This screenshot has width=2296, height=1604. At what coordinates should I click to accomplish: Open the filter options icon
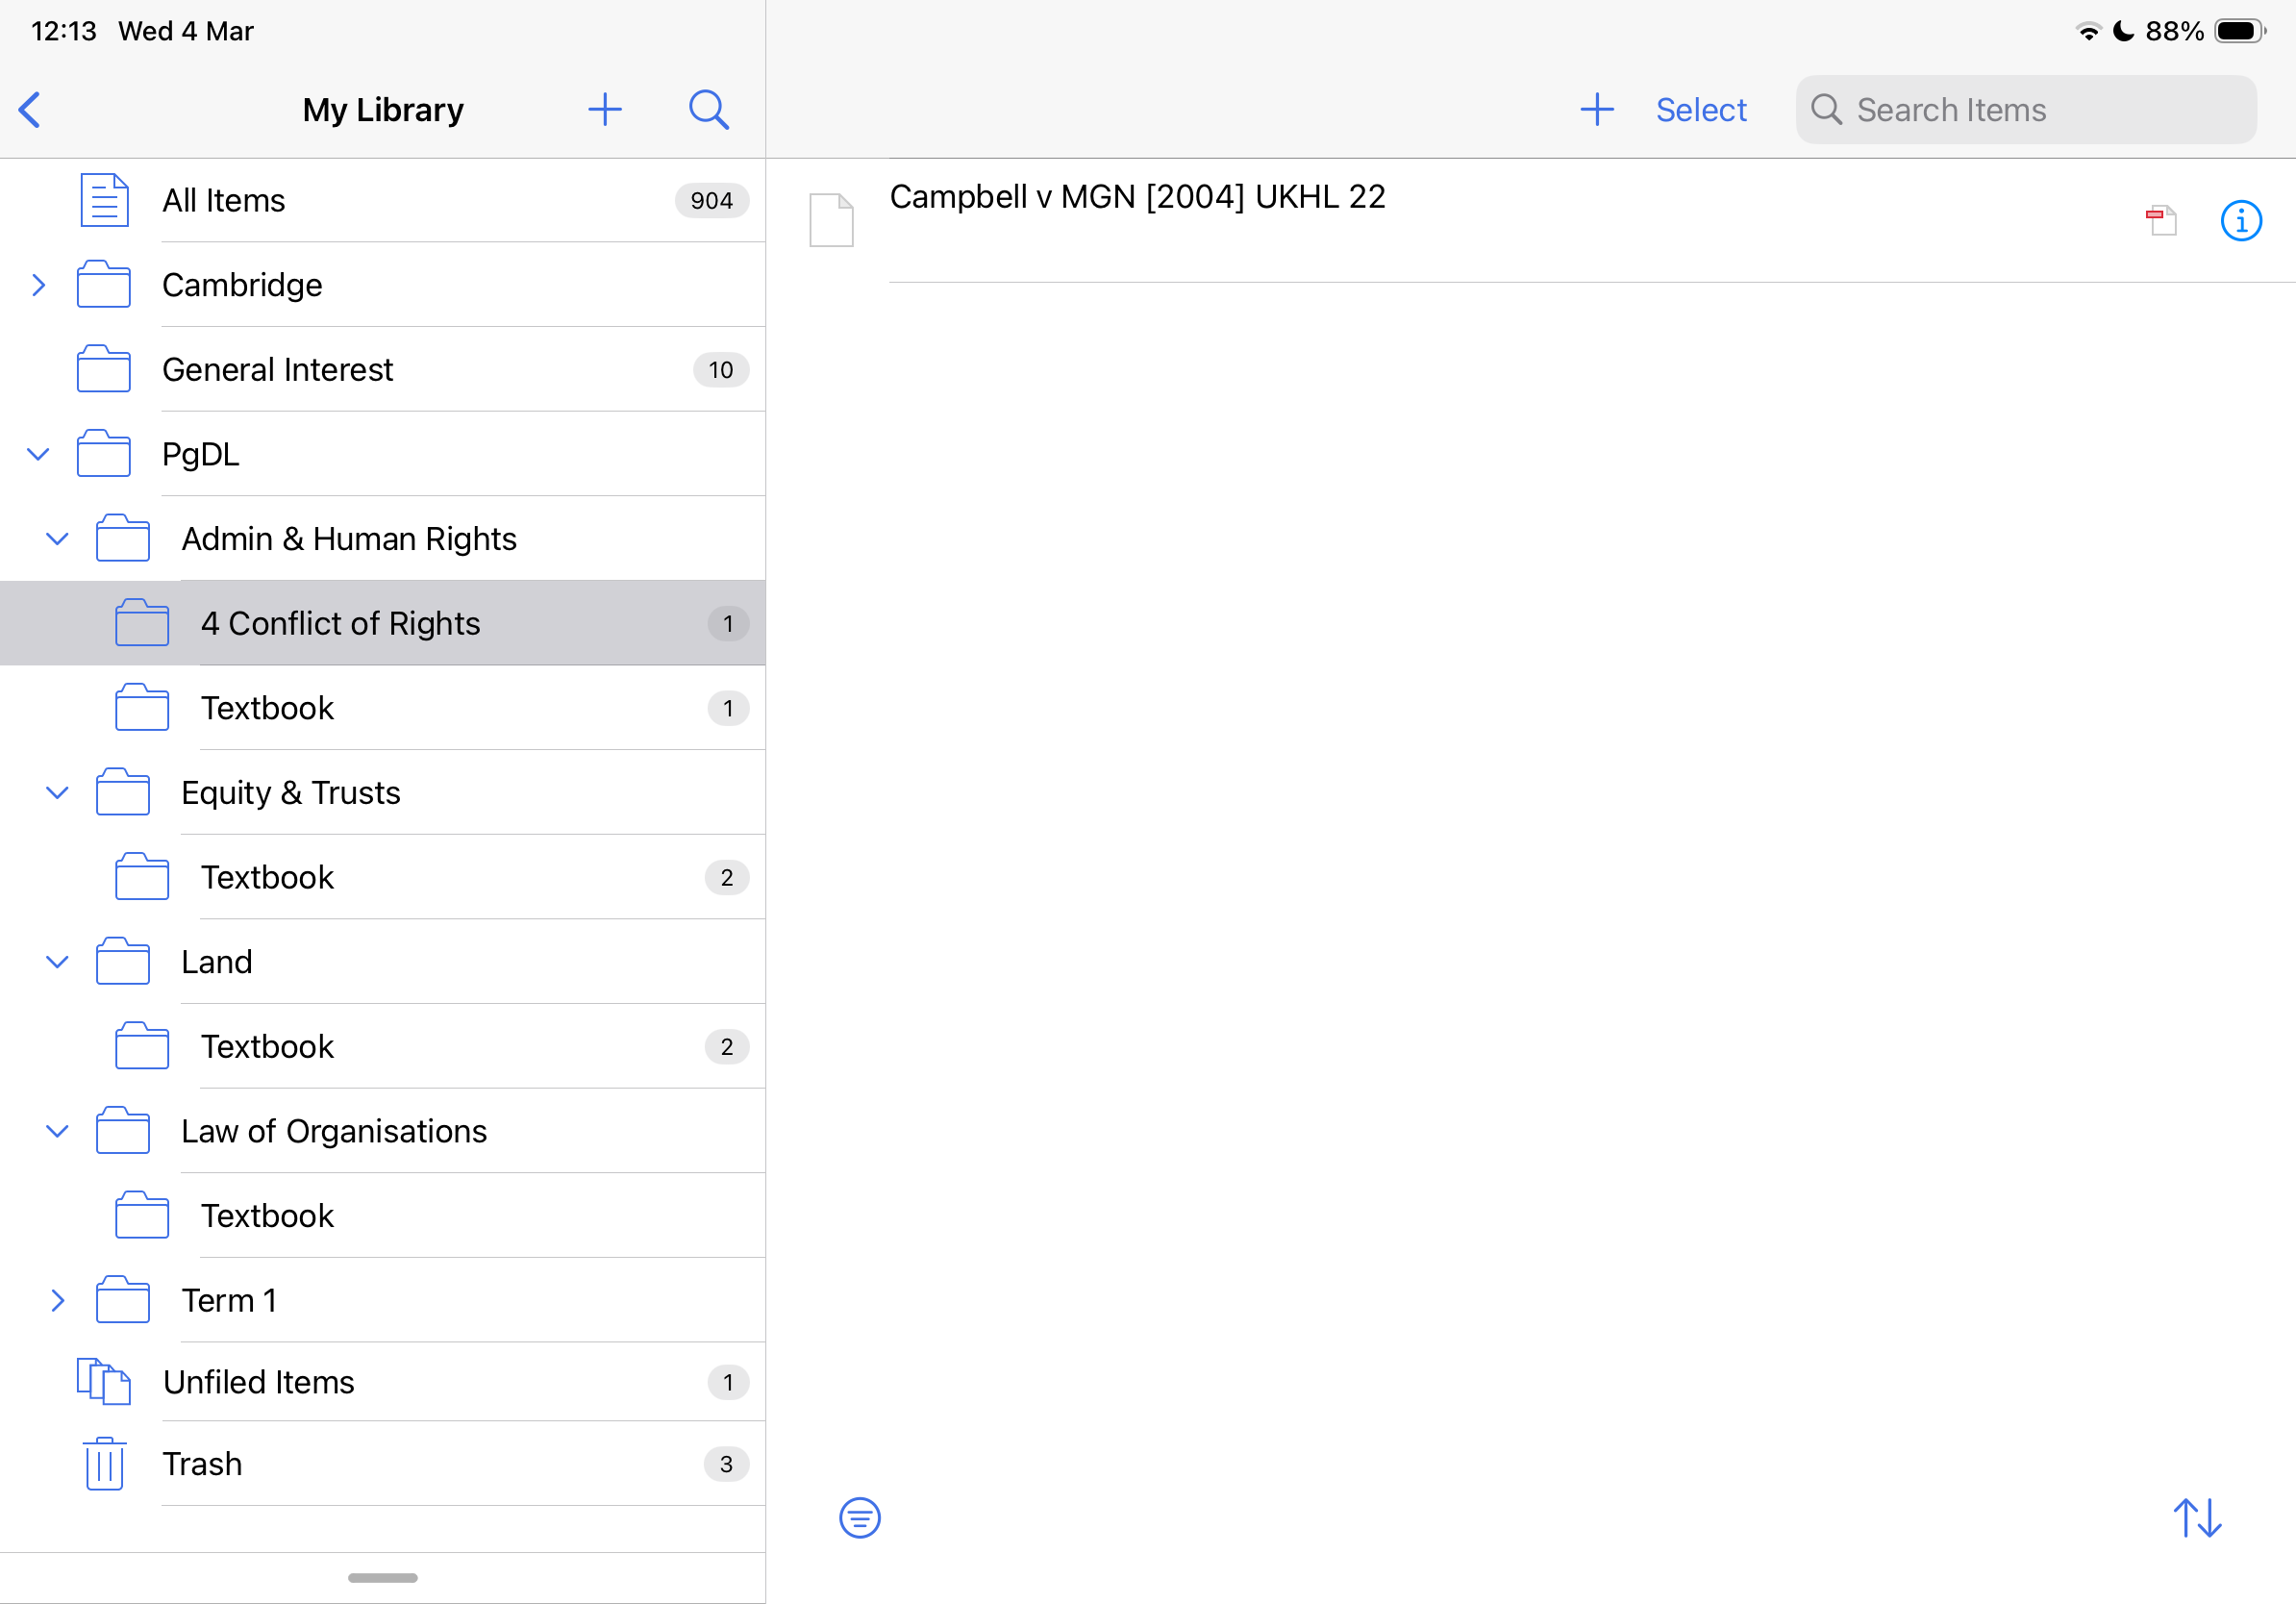tap(859, 1517)
